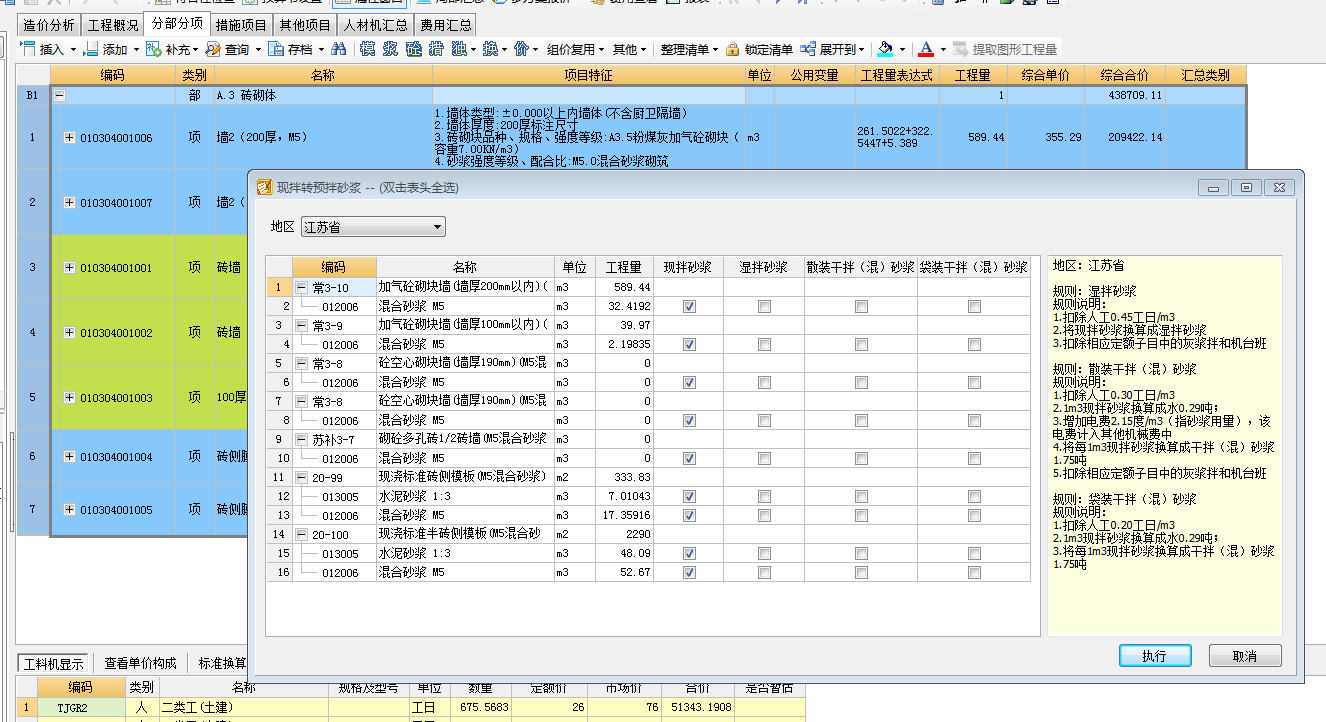Uncheck 现拌砂浆 for row 8 混合砂浆 M5
1326x722 pixels.
(x=688, y=421)
